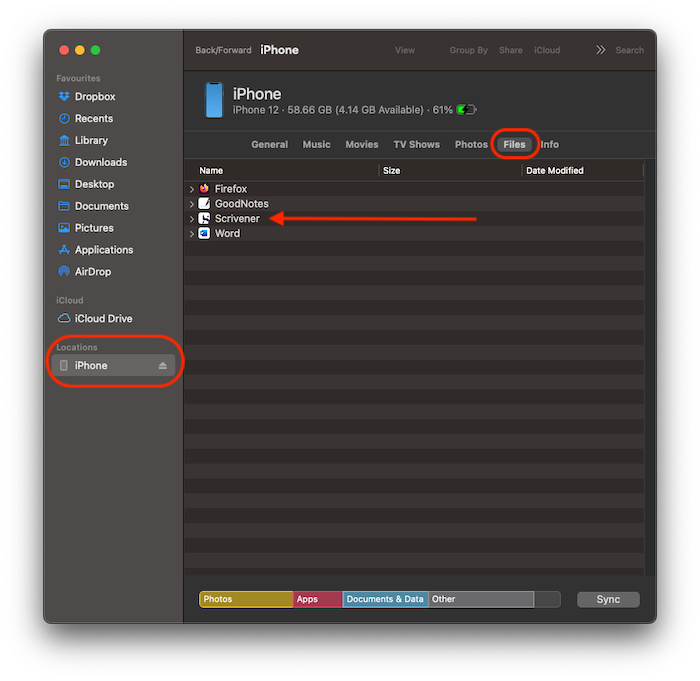Open the Group By toolbar option
The width and height of the screenshot is (700, 681).
pyautogui.click(x=468, y=50)
